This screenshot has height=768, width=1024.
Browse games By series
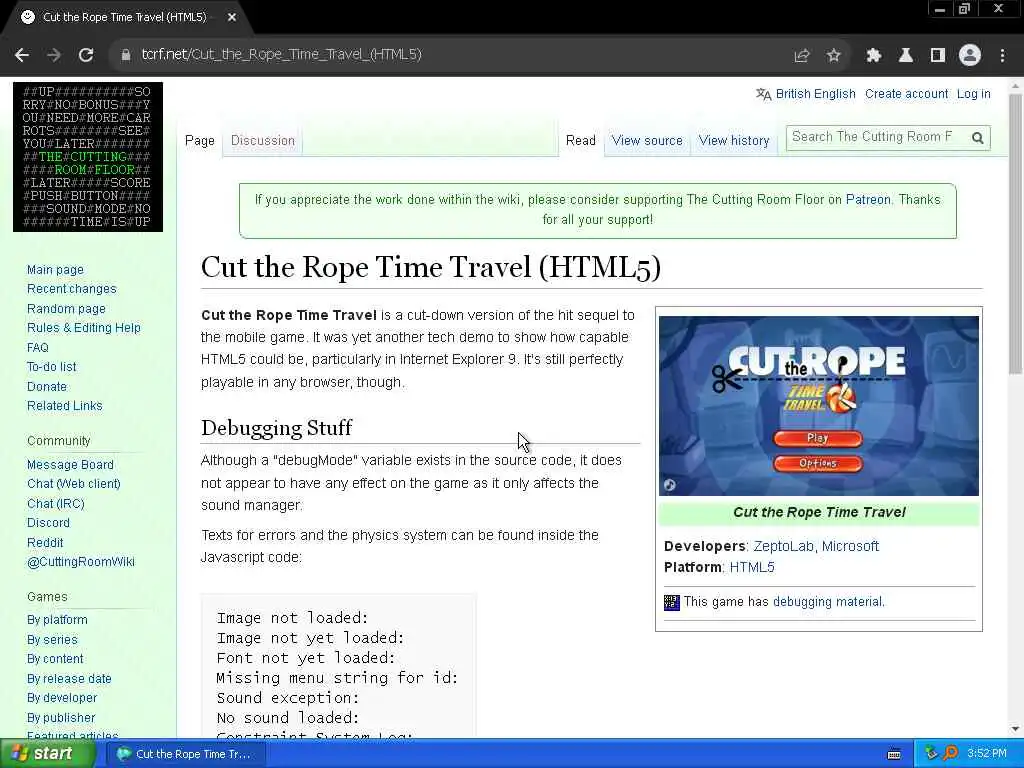(52, 639)
